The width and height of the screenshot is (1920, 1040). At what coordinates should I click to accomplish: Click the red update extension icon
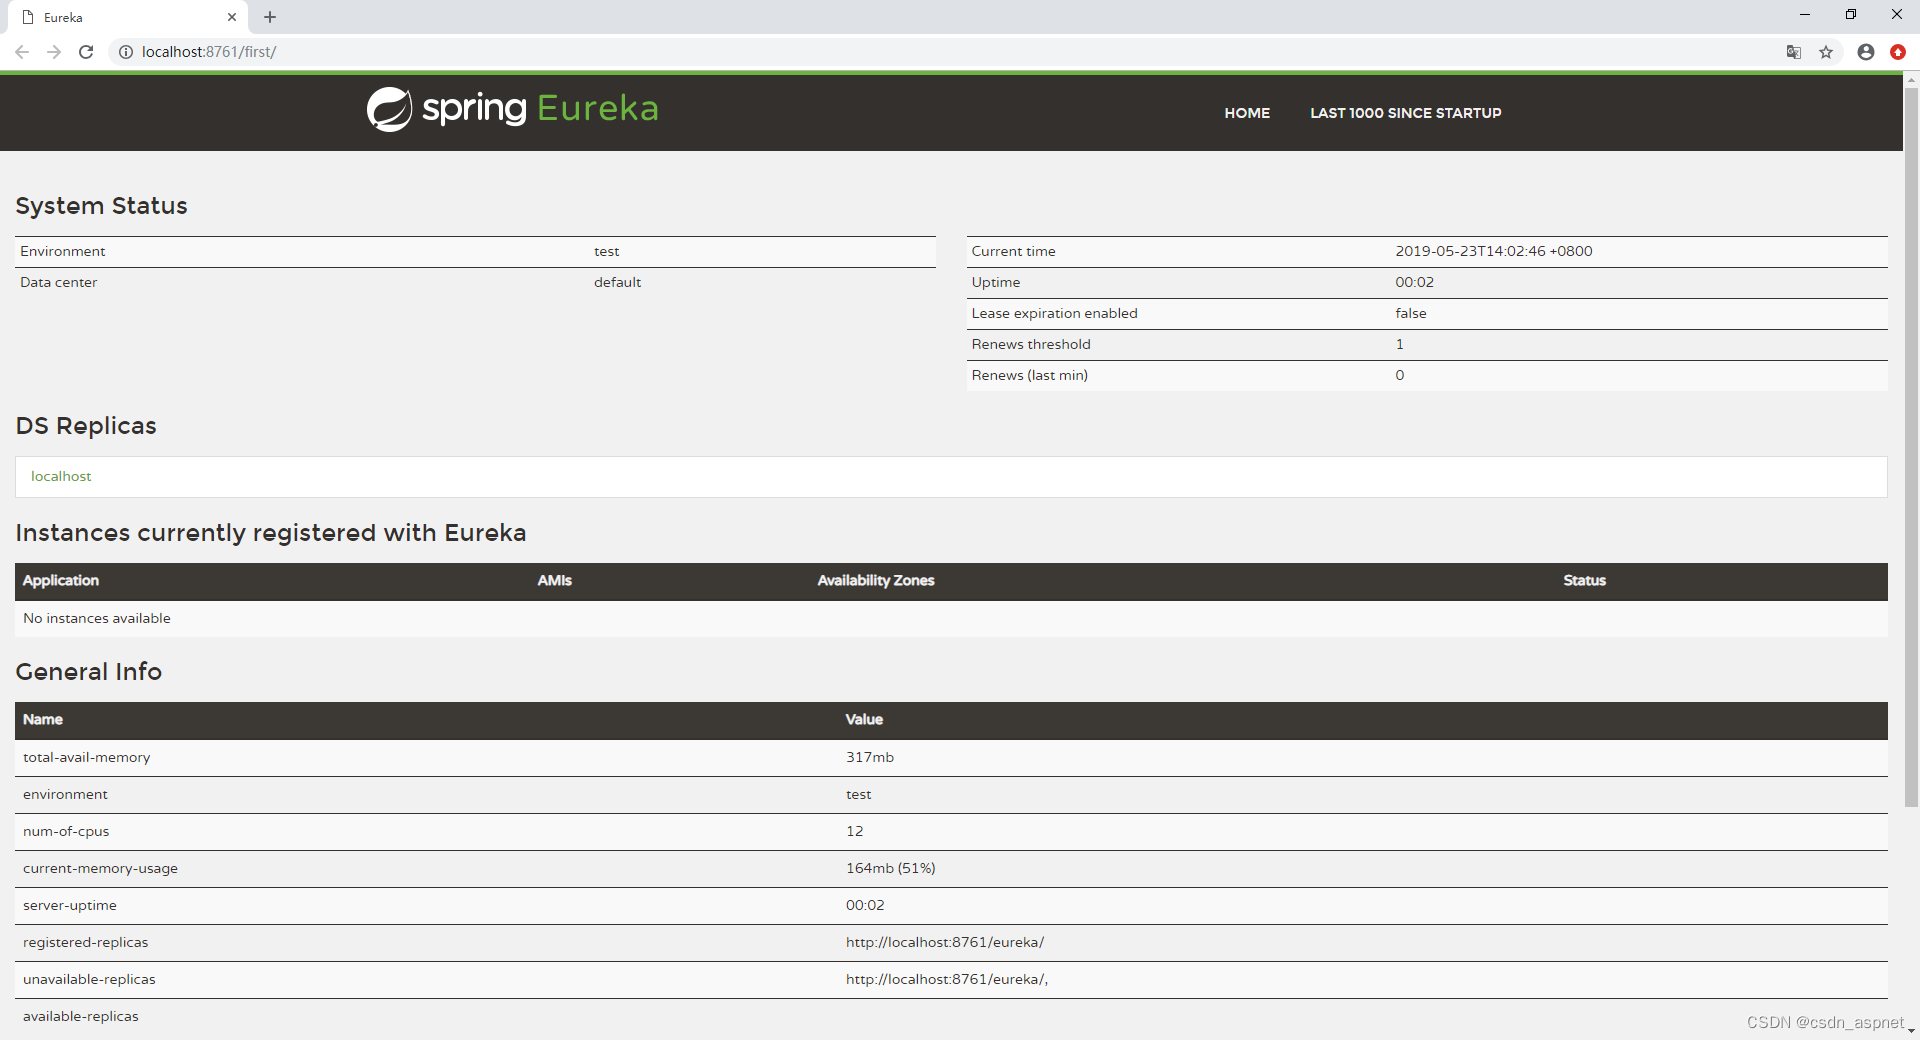pyautogui.click(x=1898, y=52)
